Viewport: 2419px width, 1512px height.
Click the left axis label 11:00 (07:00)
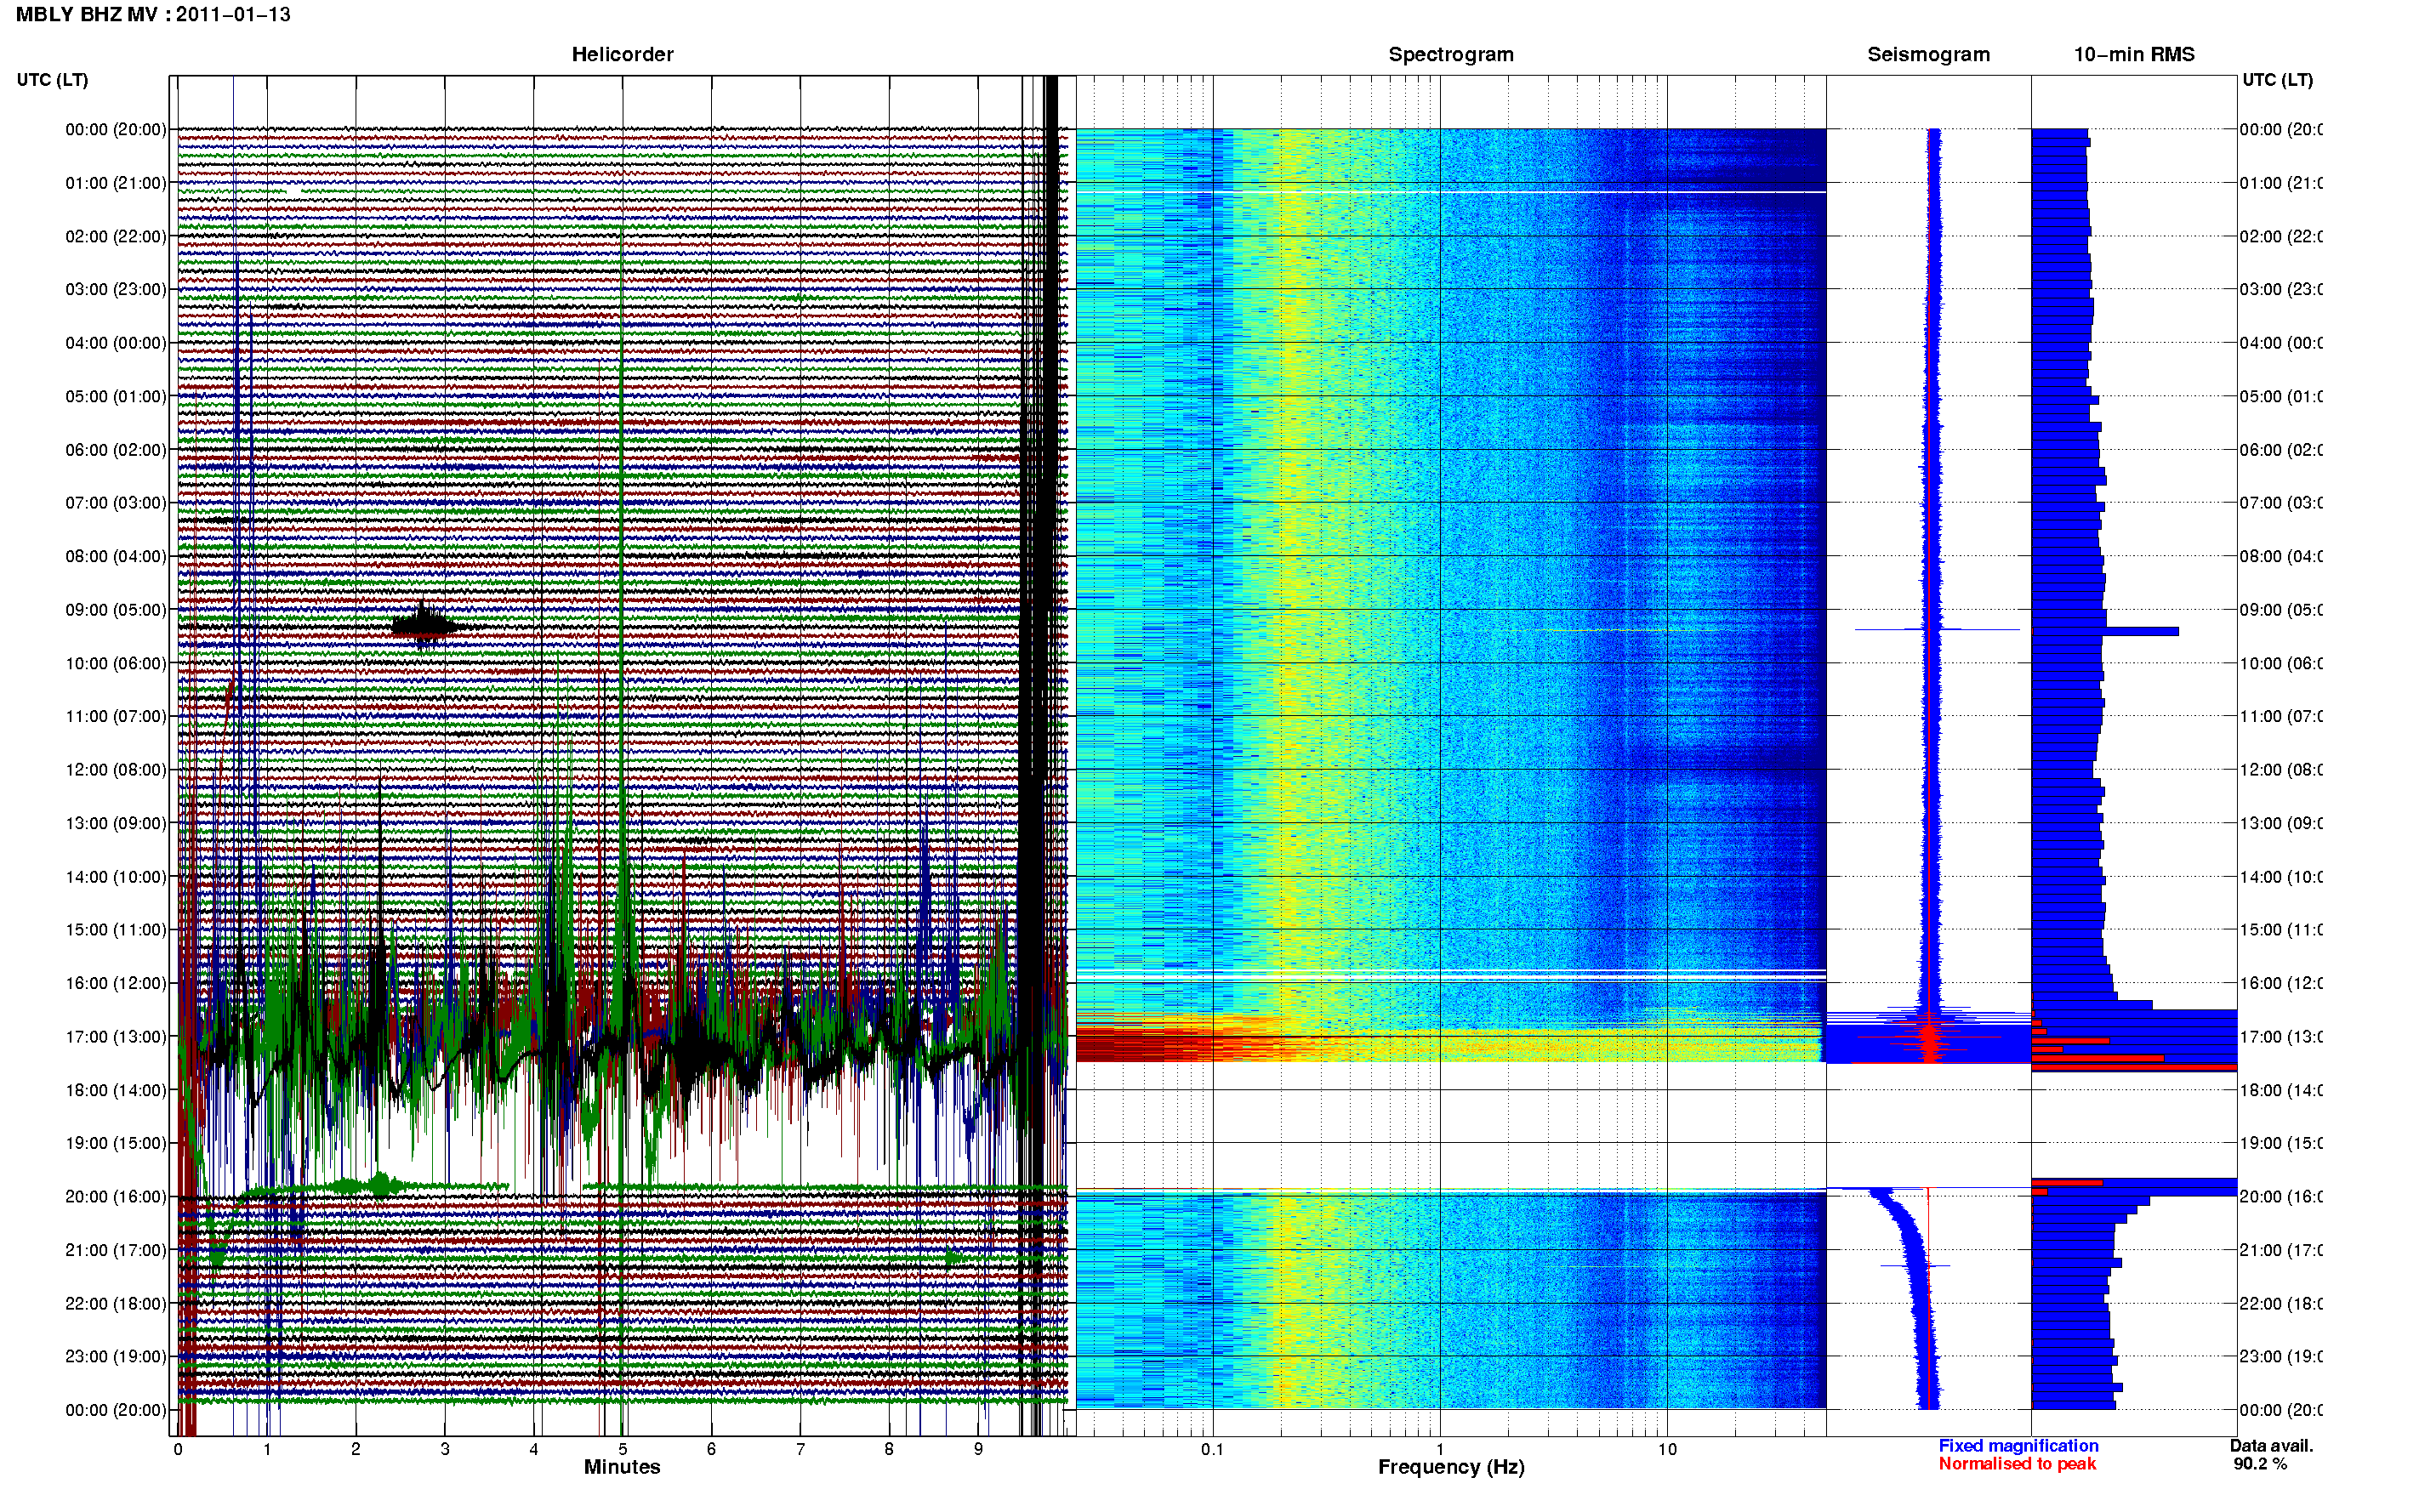tap(116, 716)
